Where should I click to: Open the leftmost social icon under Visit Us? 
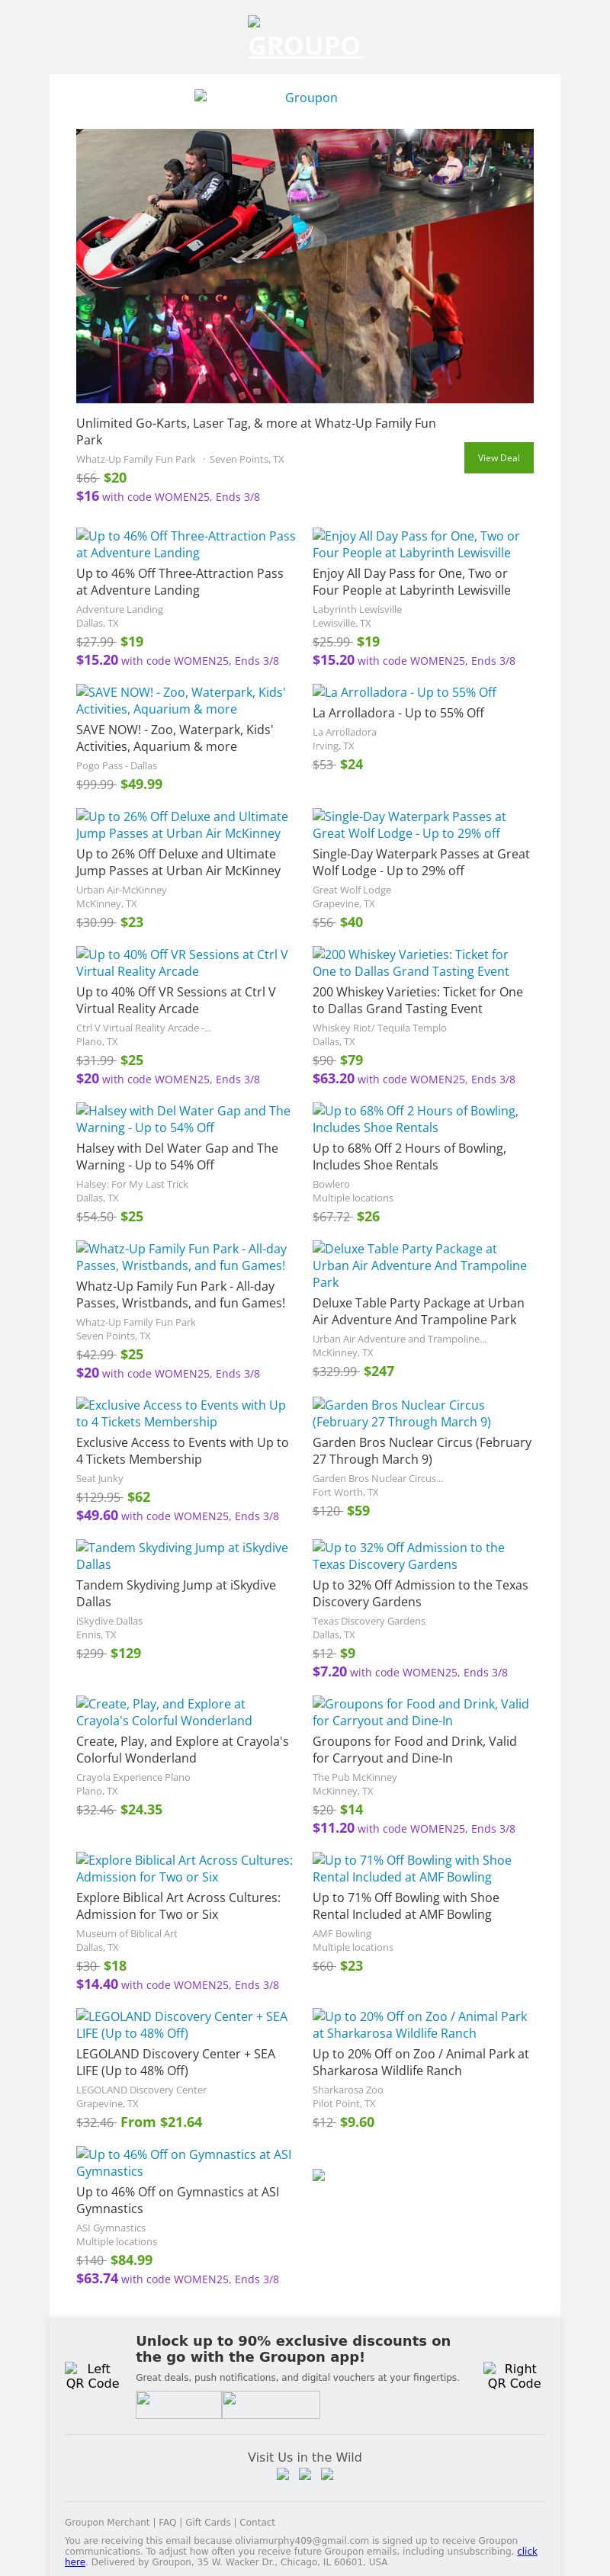(x=283, y=2474)
